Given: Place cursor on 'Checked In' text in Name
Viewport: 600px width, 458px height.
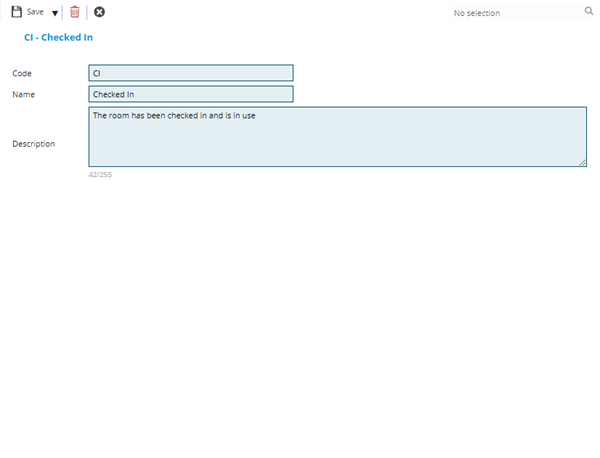Looking at the screenshot, I should 113,94.
